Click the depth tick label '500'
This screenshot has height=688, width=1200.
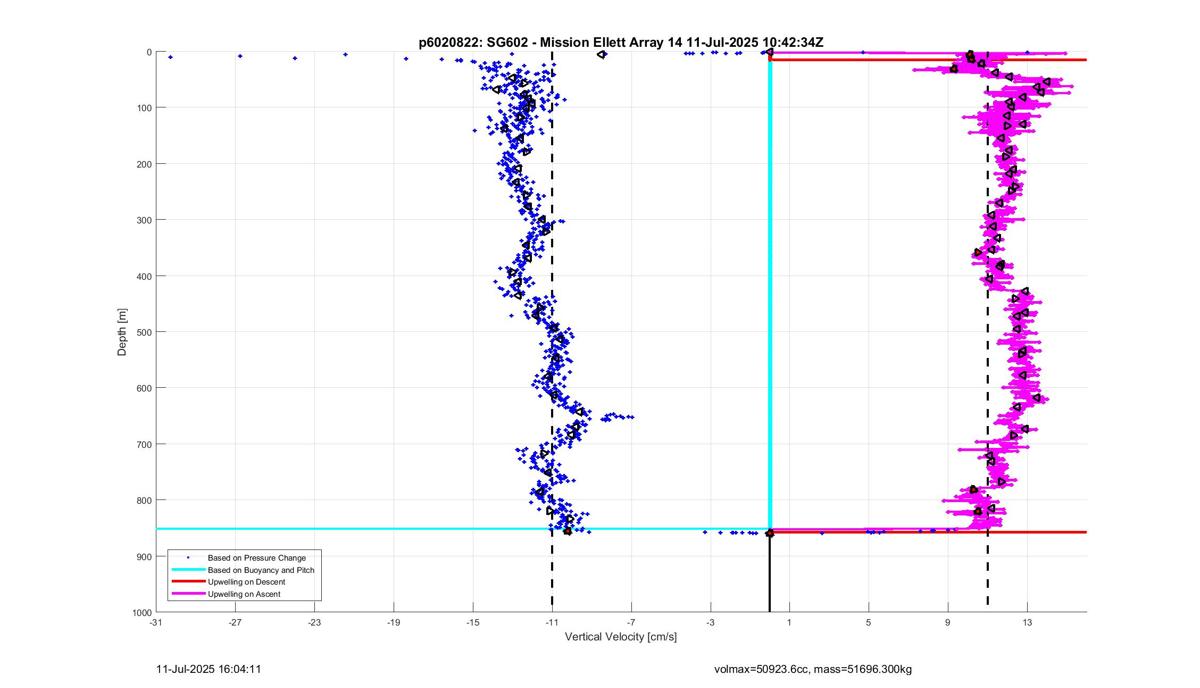[142, 332]
